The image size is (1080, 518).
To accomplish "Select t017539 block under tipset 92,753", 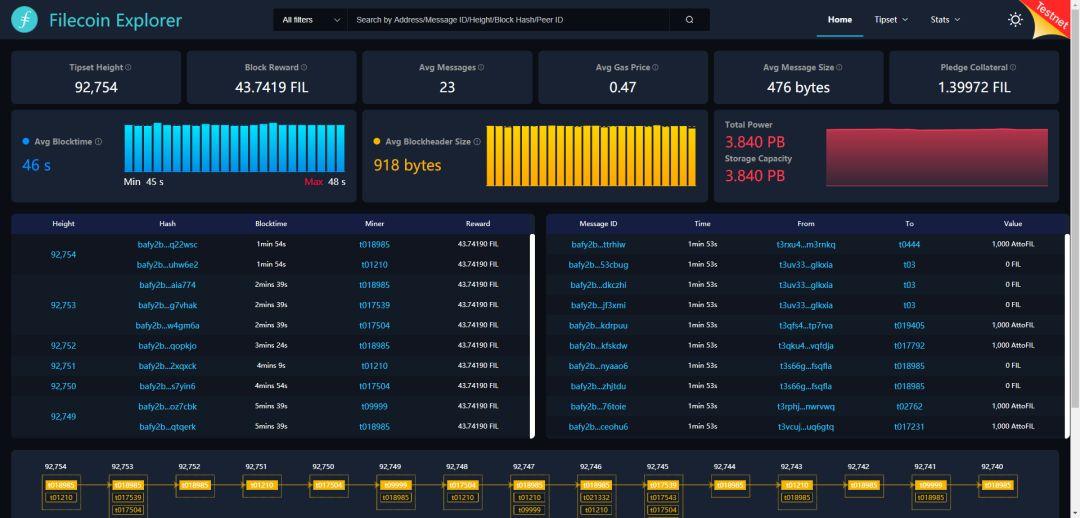I will tap(128, 497).
